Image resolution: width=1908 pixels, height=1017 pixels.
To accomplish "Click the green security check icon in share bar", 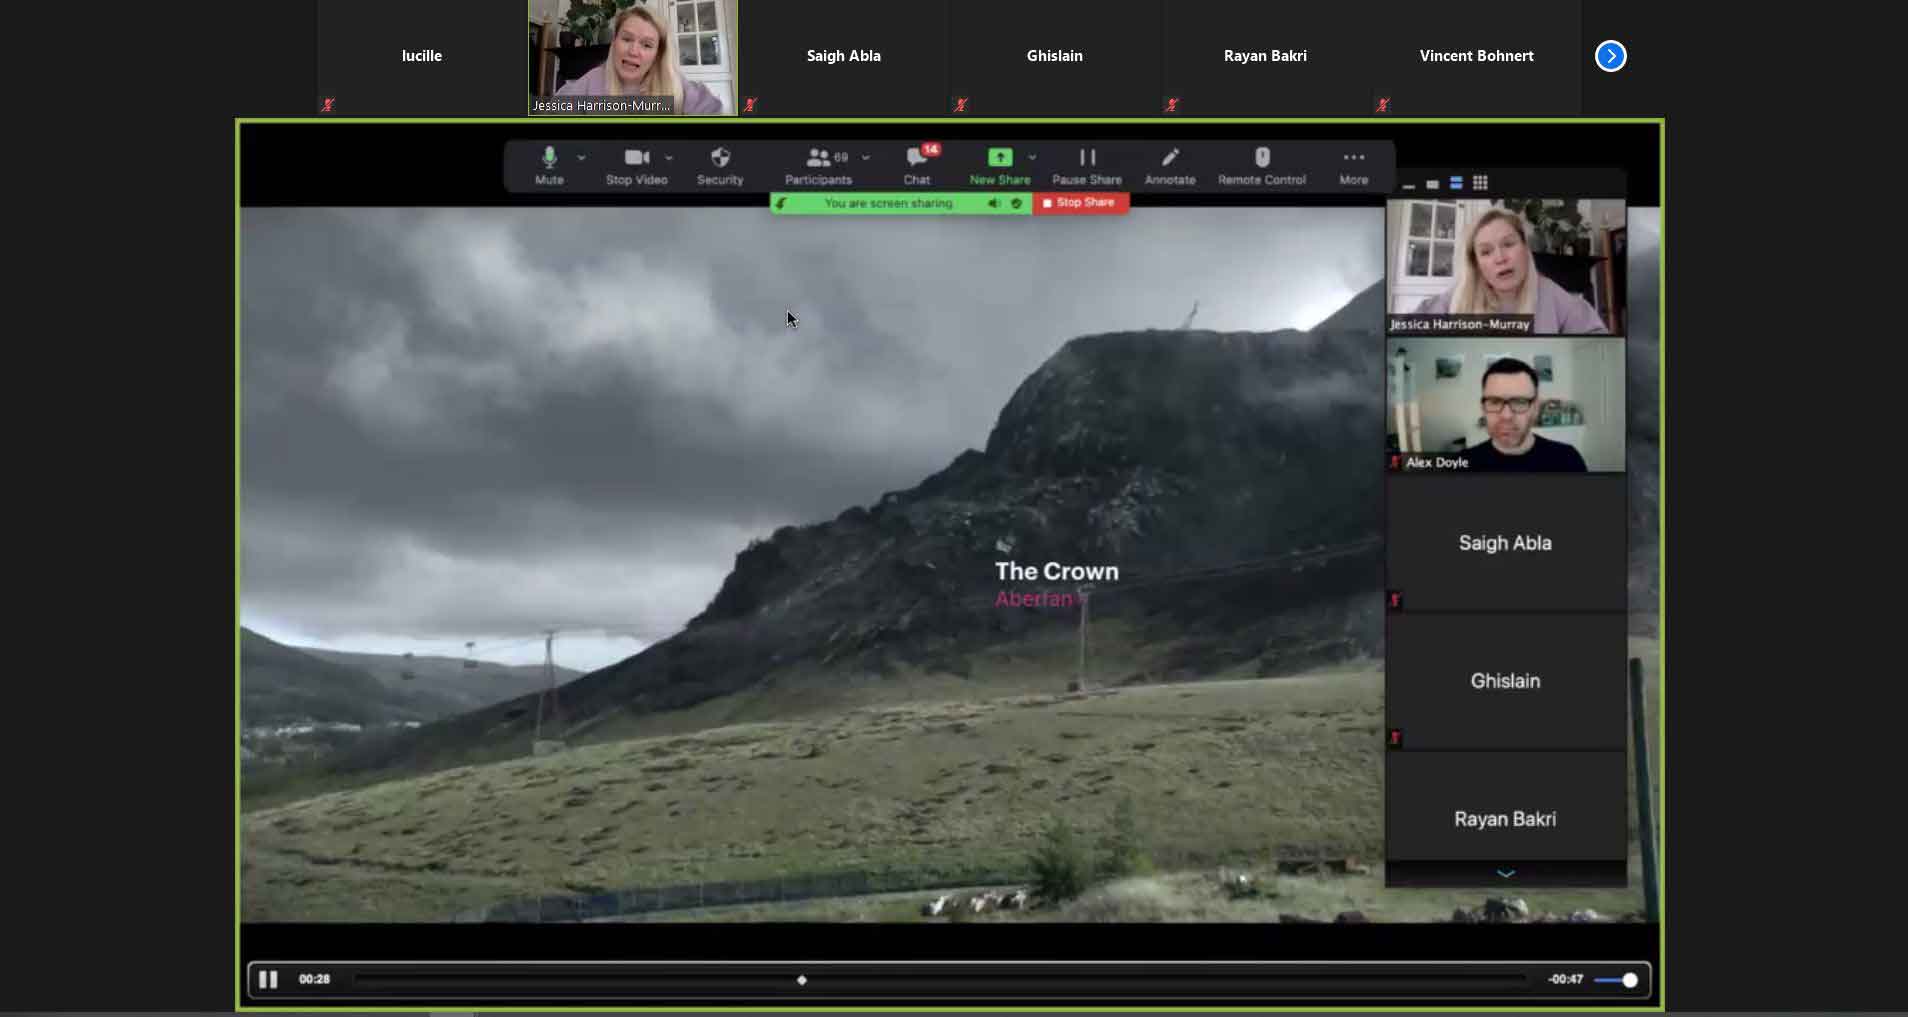I will point(1017,204).
